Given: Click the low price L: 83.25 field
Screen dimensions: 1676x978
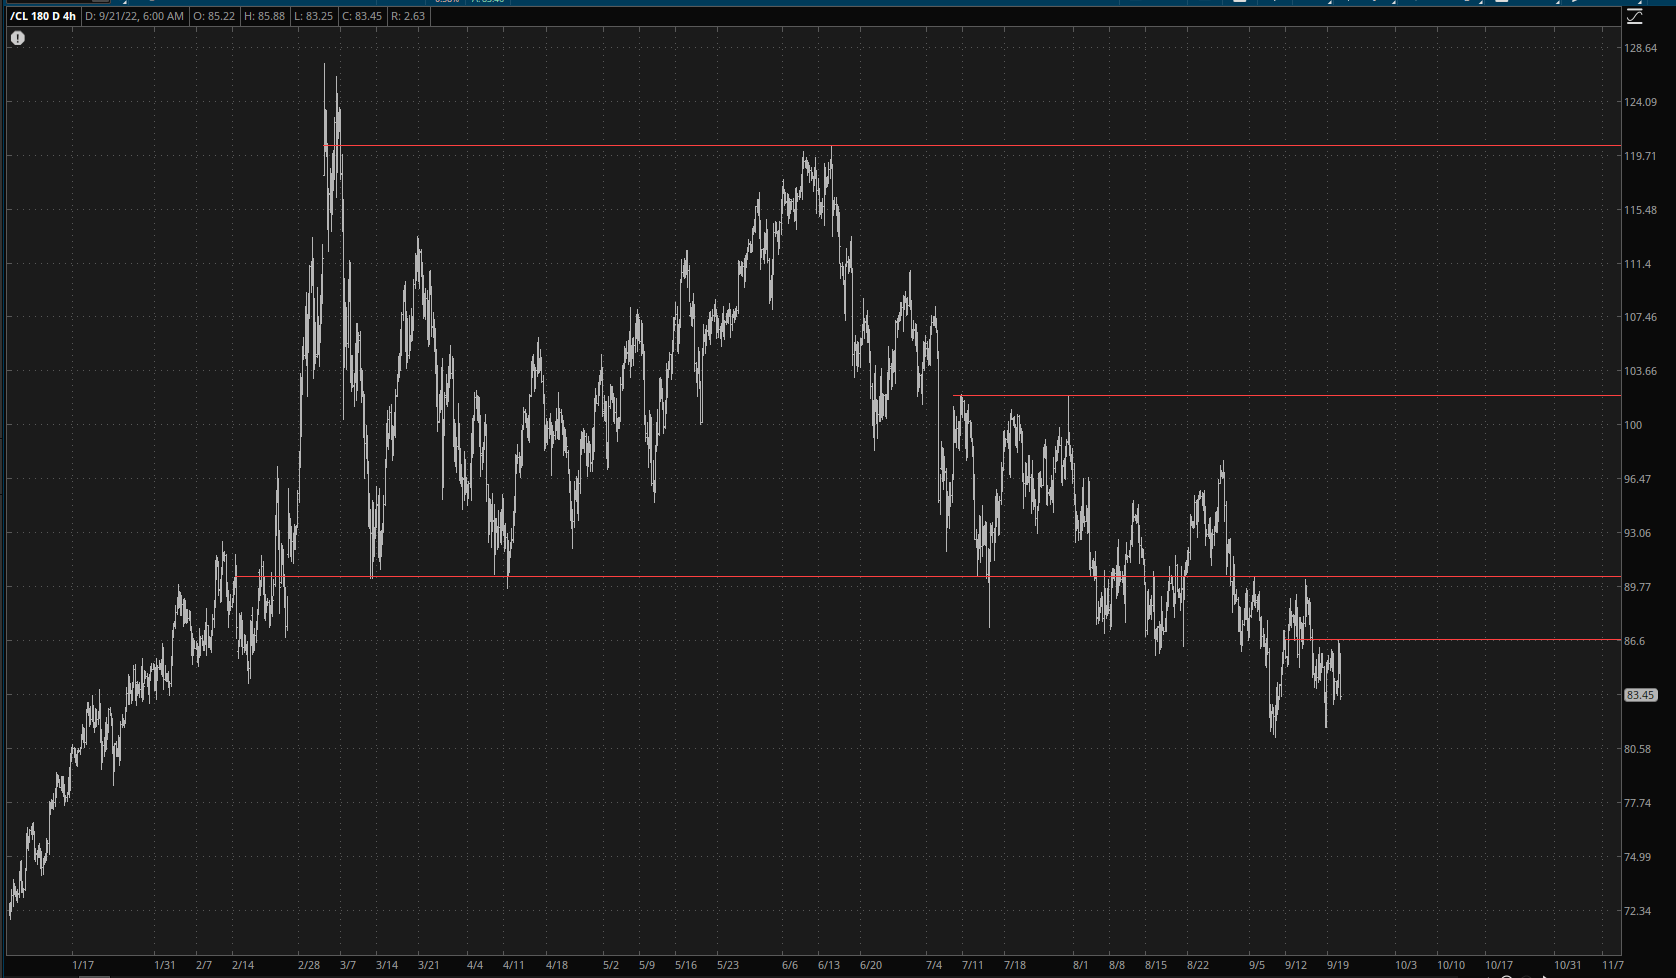Looking at the screenshot, I should point(313,16).
